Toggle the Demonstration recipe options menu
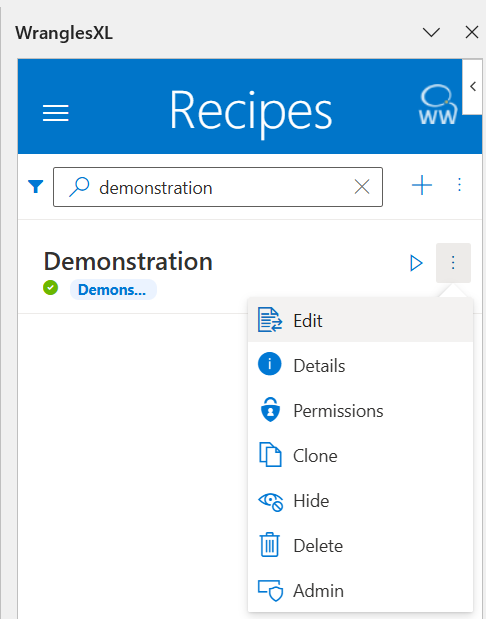The height and width of the screenshot is (619, 486). click(x=453, y=263)
